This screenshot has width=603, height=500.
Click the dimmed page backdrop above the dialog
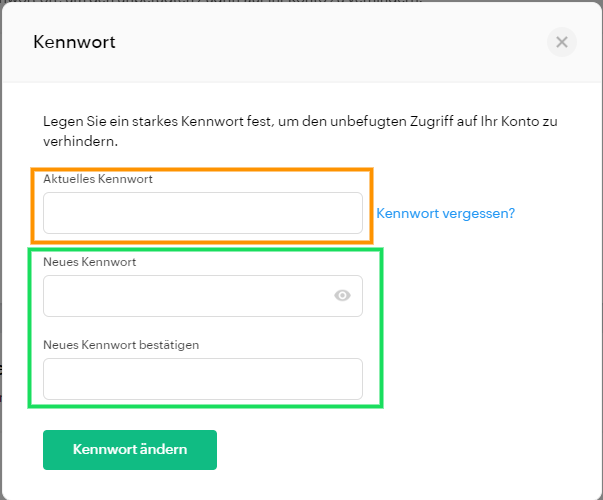pyautogui.click(x=302, y=1)
